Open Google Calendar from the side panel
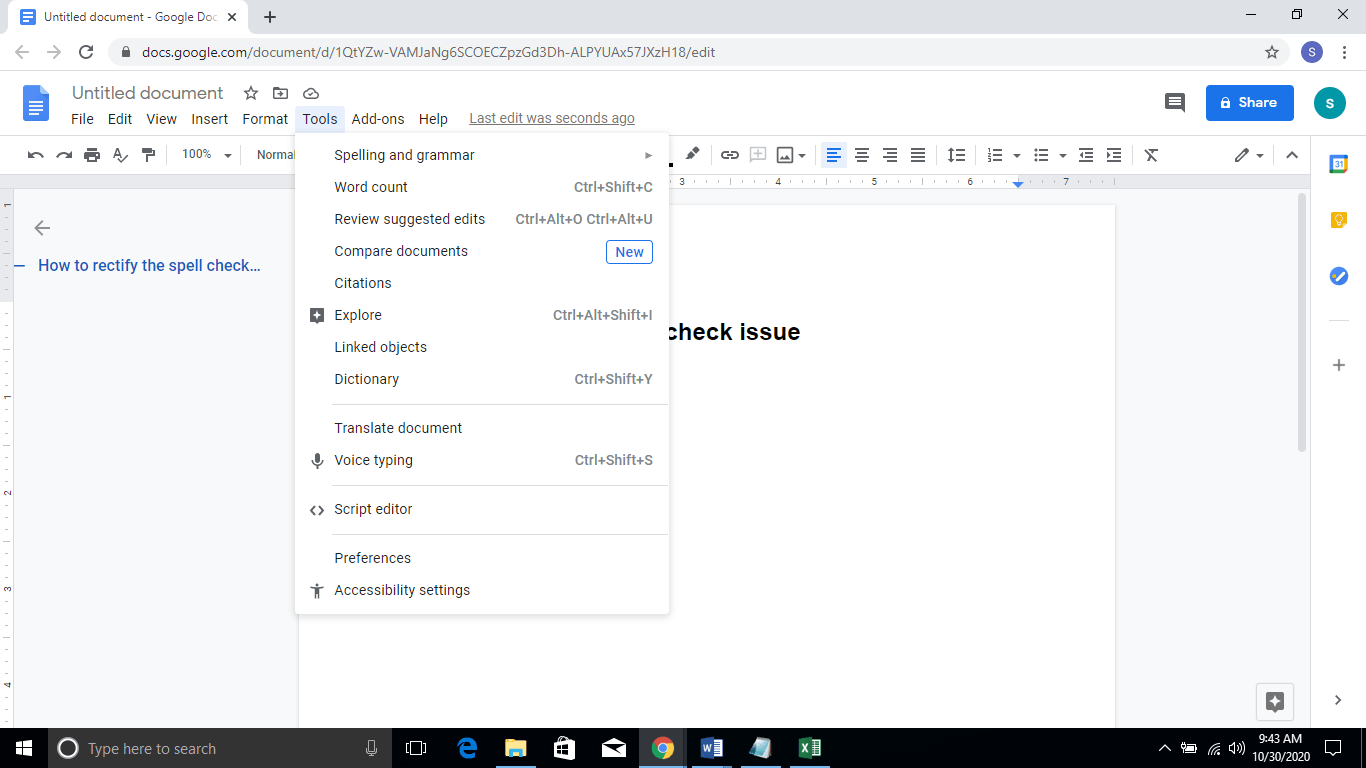The image size is (1366, 768). pyautogui.click(x=1338, y=162)
